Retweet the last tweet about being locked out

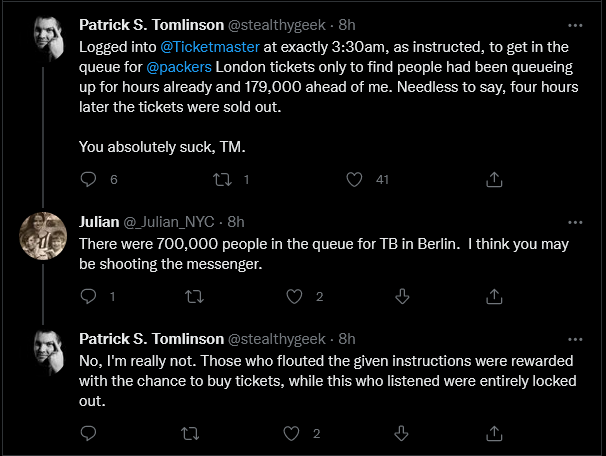190,433
